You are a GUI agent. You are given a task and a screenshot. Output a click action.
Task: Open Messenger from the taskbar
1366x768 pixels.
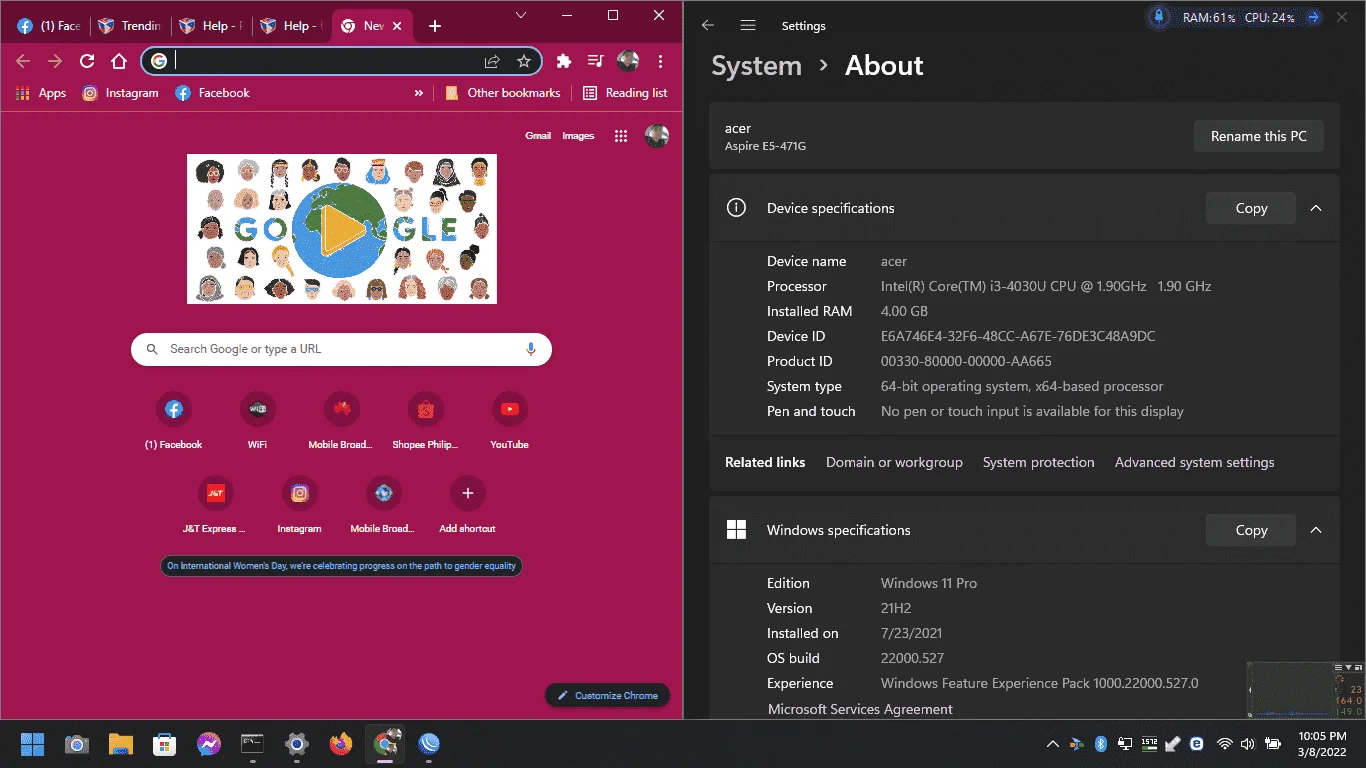click(209, 743)
